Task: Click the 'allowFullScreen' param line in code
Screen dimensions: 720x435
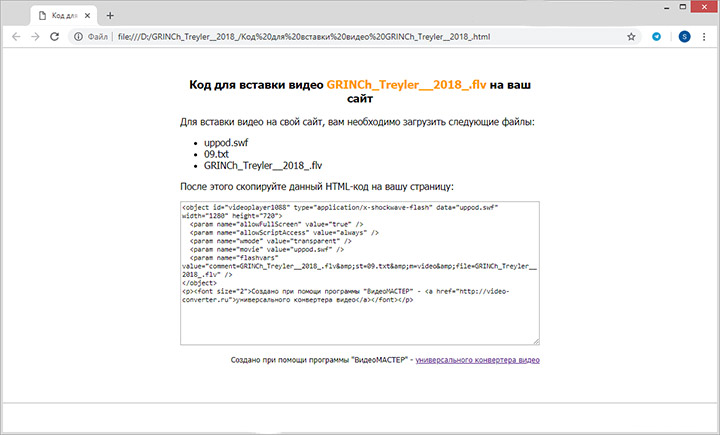Action: (276, 224)
